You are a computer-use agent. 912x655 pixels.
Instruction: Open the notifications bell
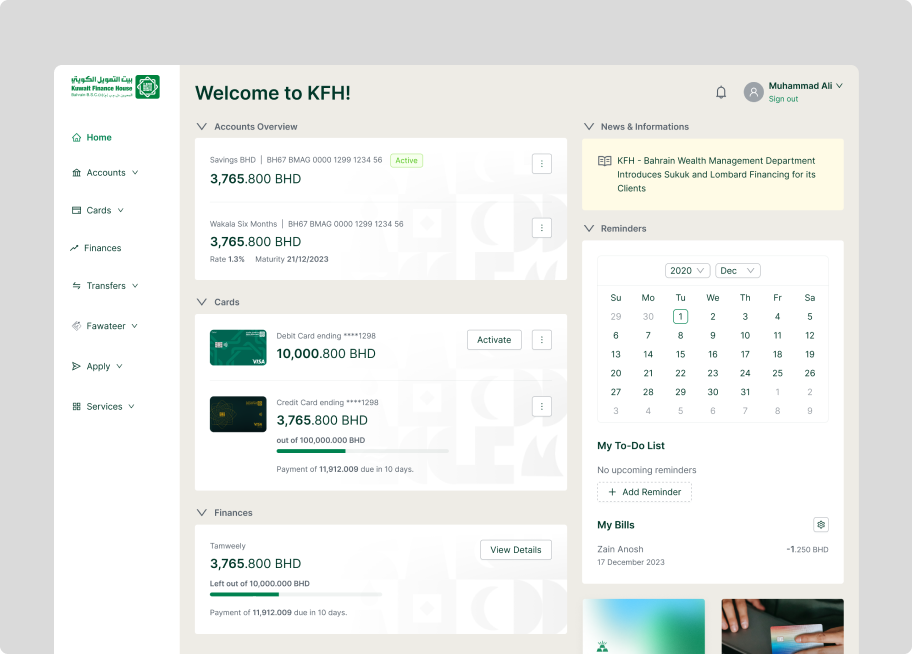tap(721, 92)
